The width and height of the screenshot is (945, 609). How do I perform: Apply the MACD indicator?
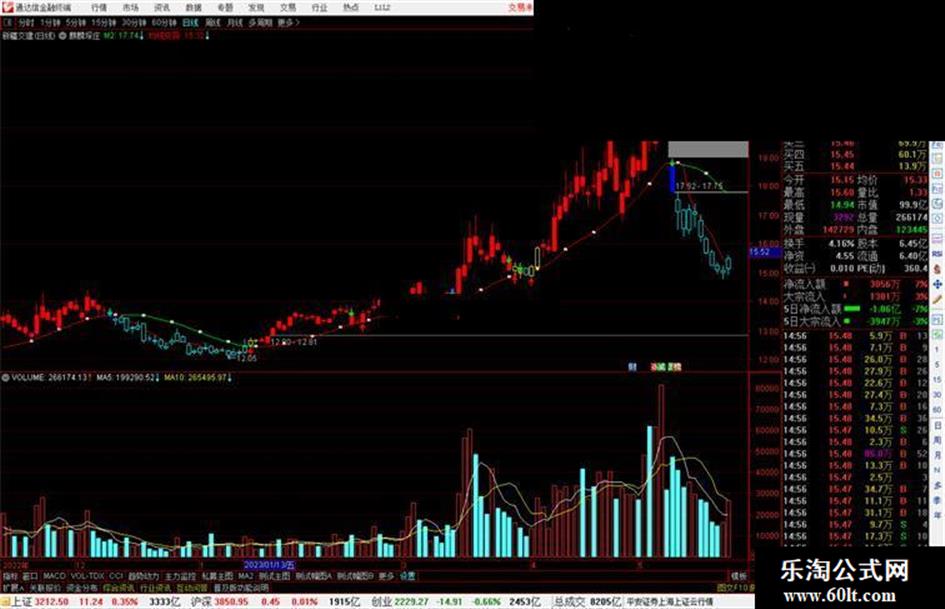tap(54, 576)
